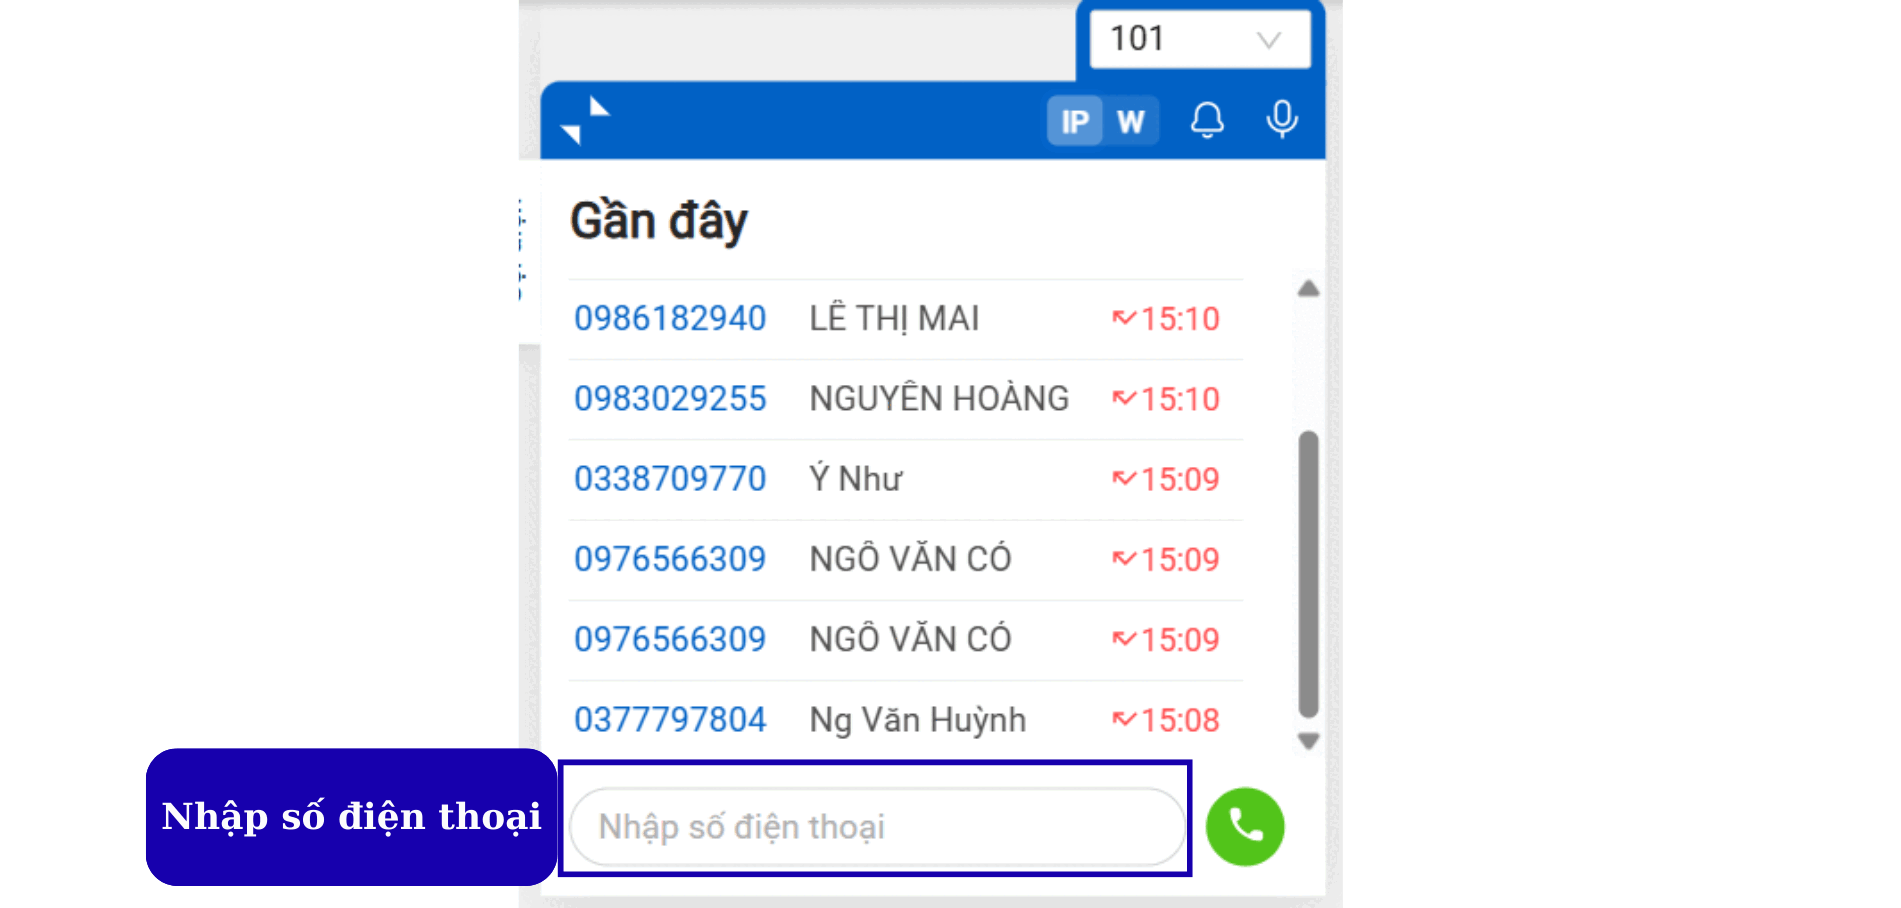Image resolution: width=1901 pixels, height=908 pixels.
Task: Click the missed call icon for LÊ THỊ MAI
Action: tap(1124, 318)
